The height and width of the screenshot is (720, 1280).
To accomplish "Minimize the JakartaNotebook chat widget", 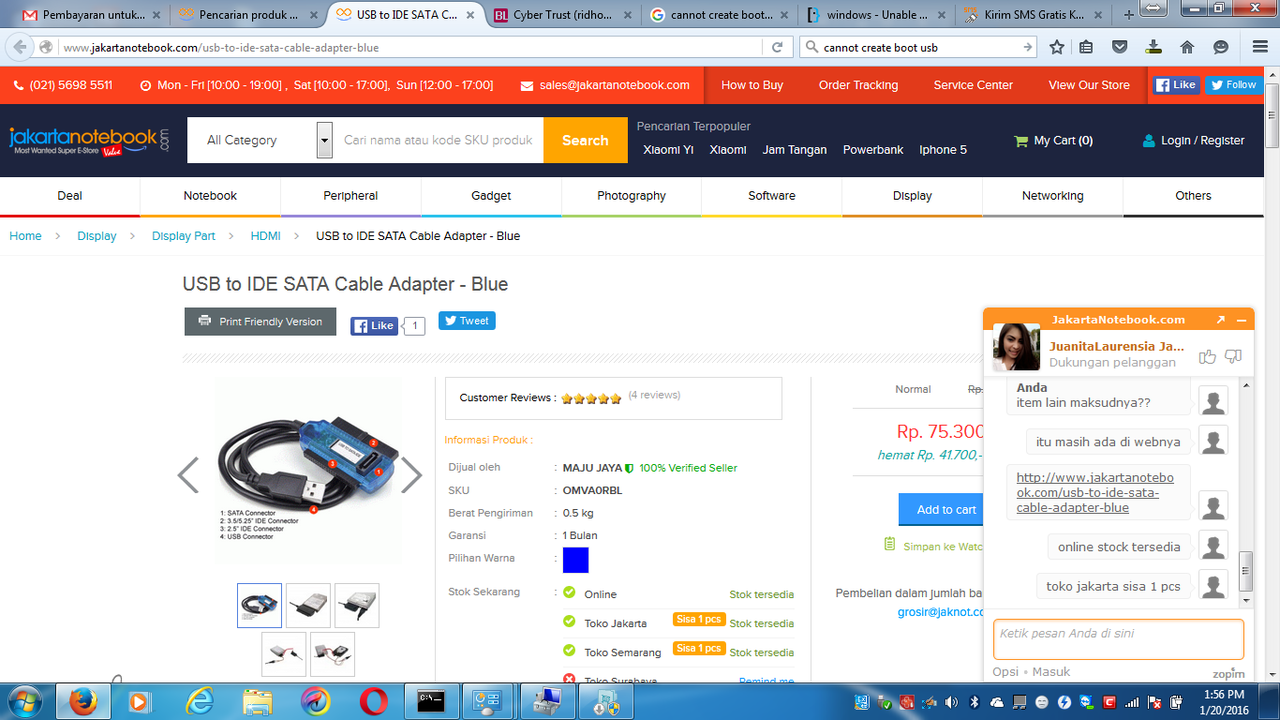I will (1242, 320).
